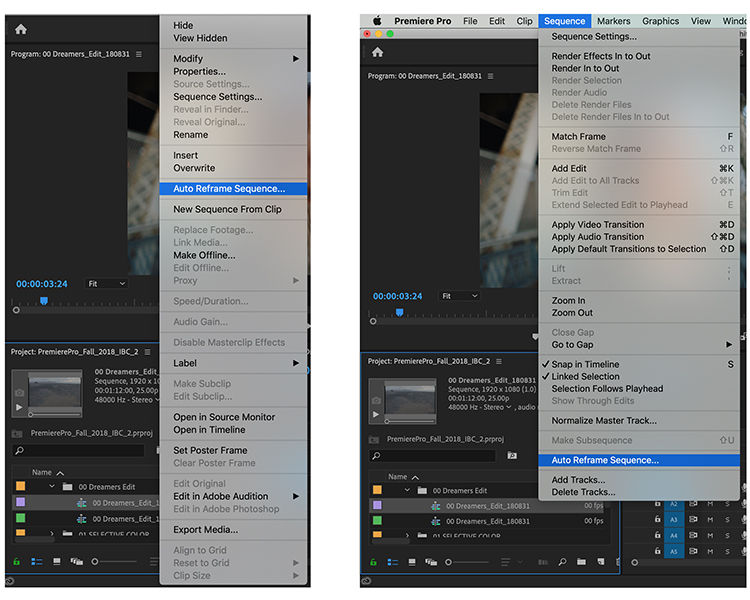750x600 pixels.
Task: Open the Label submenu in the context menu
Action: coord(233,363)
